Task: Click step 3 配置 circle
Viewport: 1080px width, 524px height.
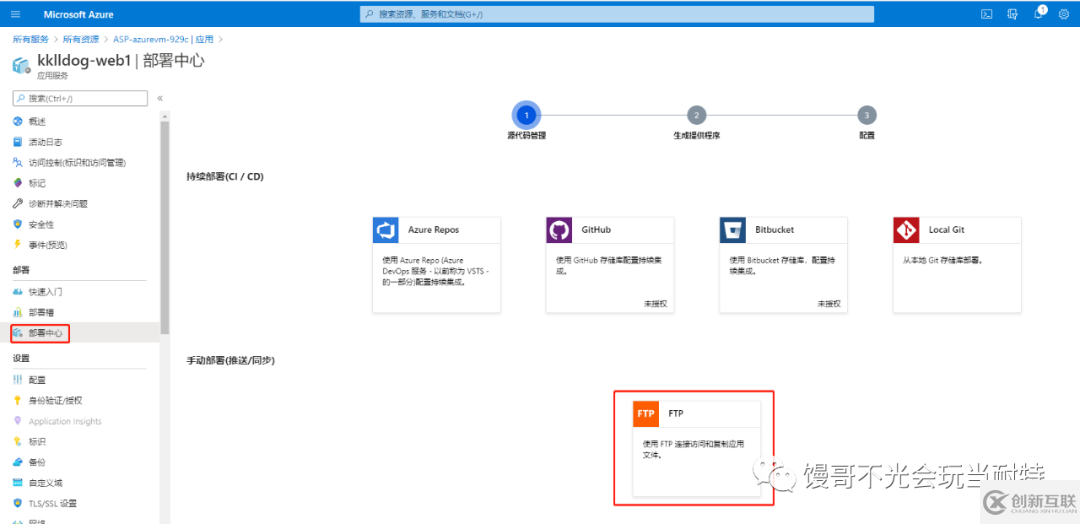Action: 866,115
